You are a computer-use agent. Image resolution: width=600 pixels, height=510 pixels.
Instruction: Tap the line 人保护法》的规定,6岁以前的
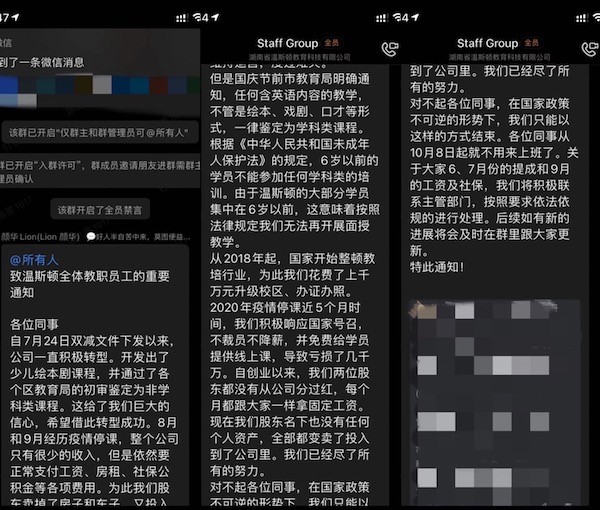(x=294, y=161)
